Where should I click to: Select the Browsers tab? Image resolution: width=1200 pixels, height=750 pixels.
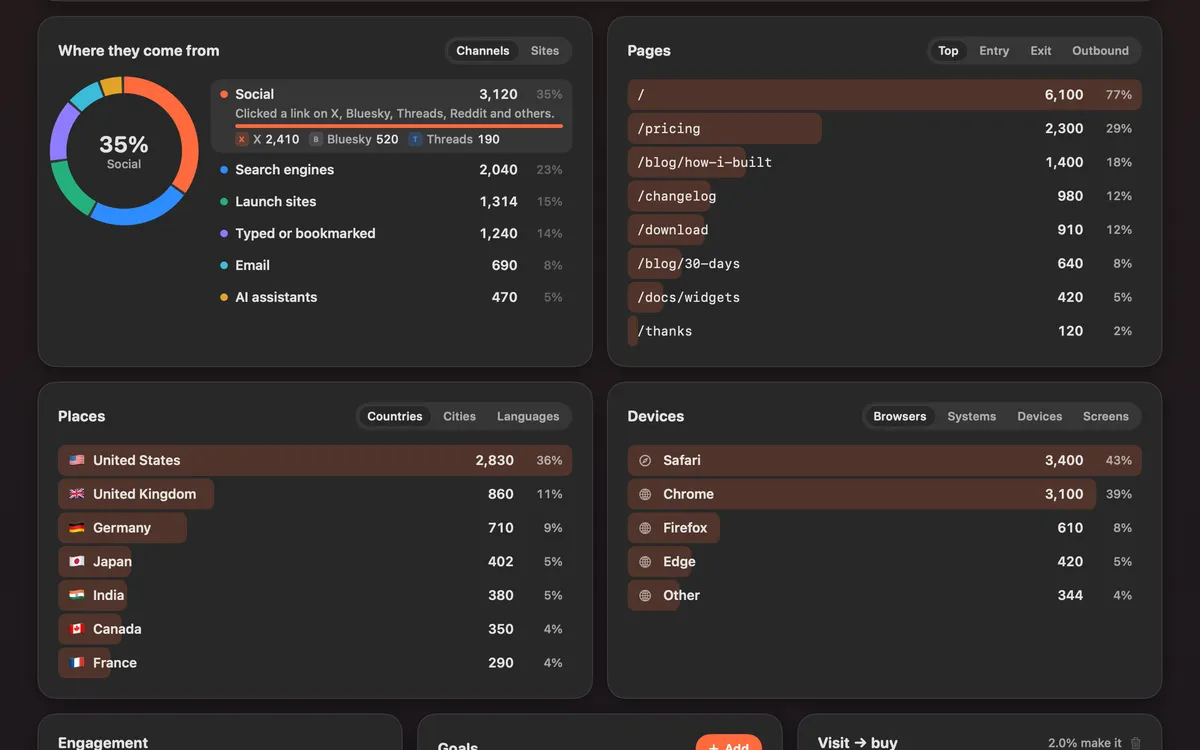click(x=900, y=417)
